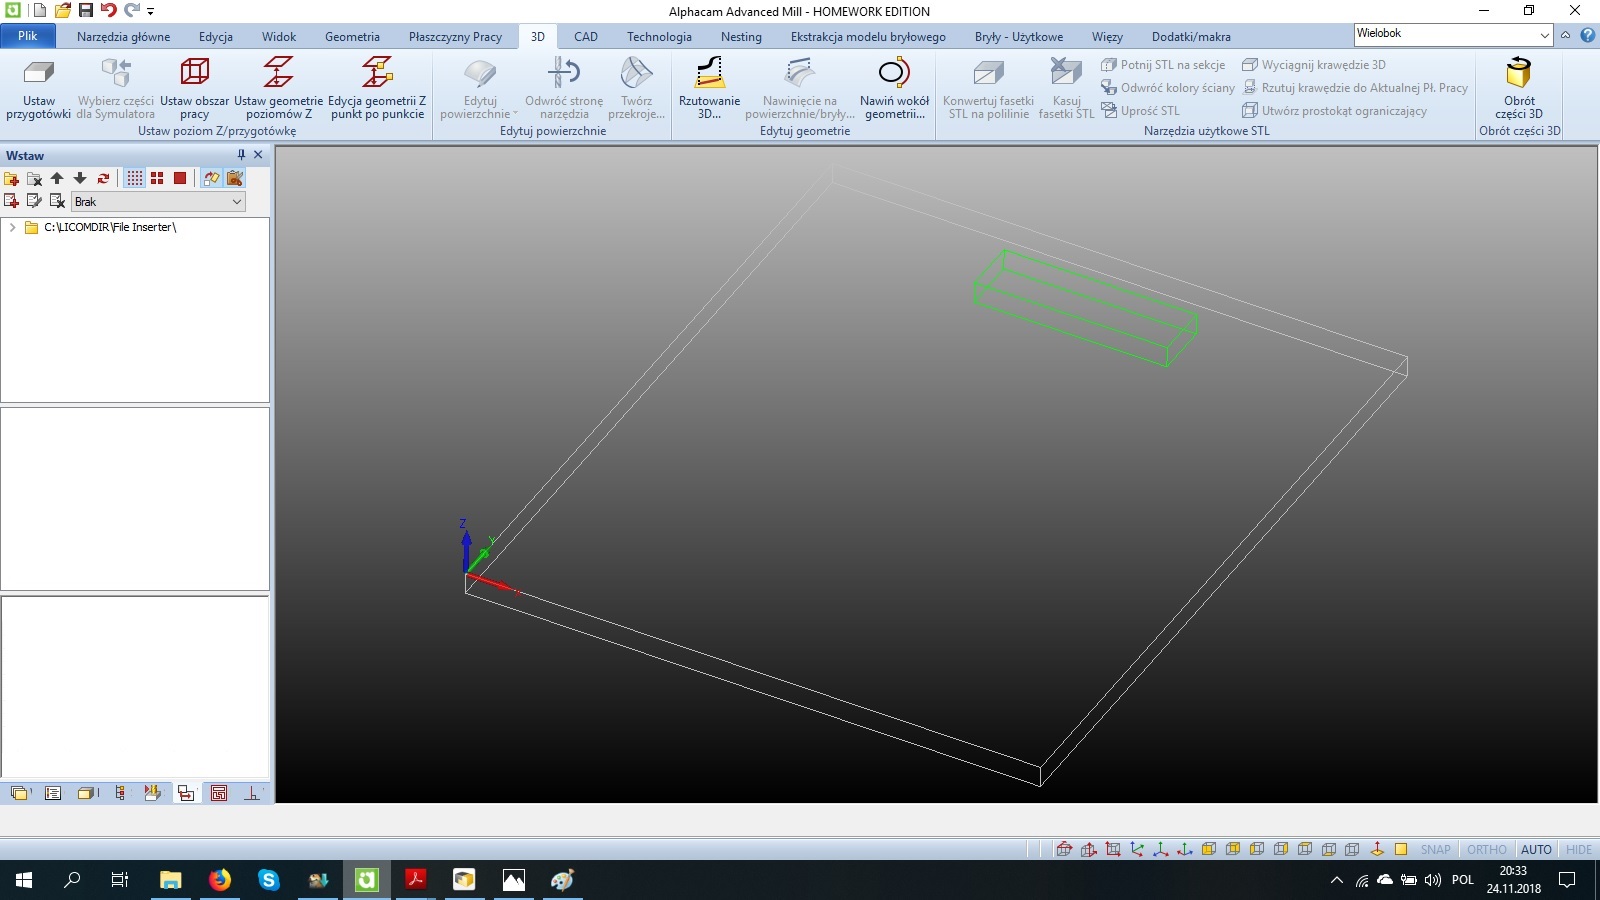Switch to Geometria tab
The height and width of the screenshot is (900, 1600).
click(x=352, y=37)
